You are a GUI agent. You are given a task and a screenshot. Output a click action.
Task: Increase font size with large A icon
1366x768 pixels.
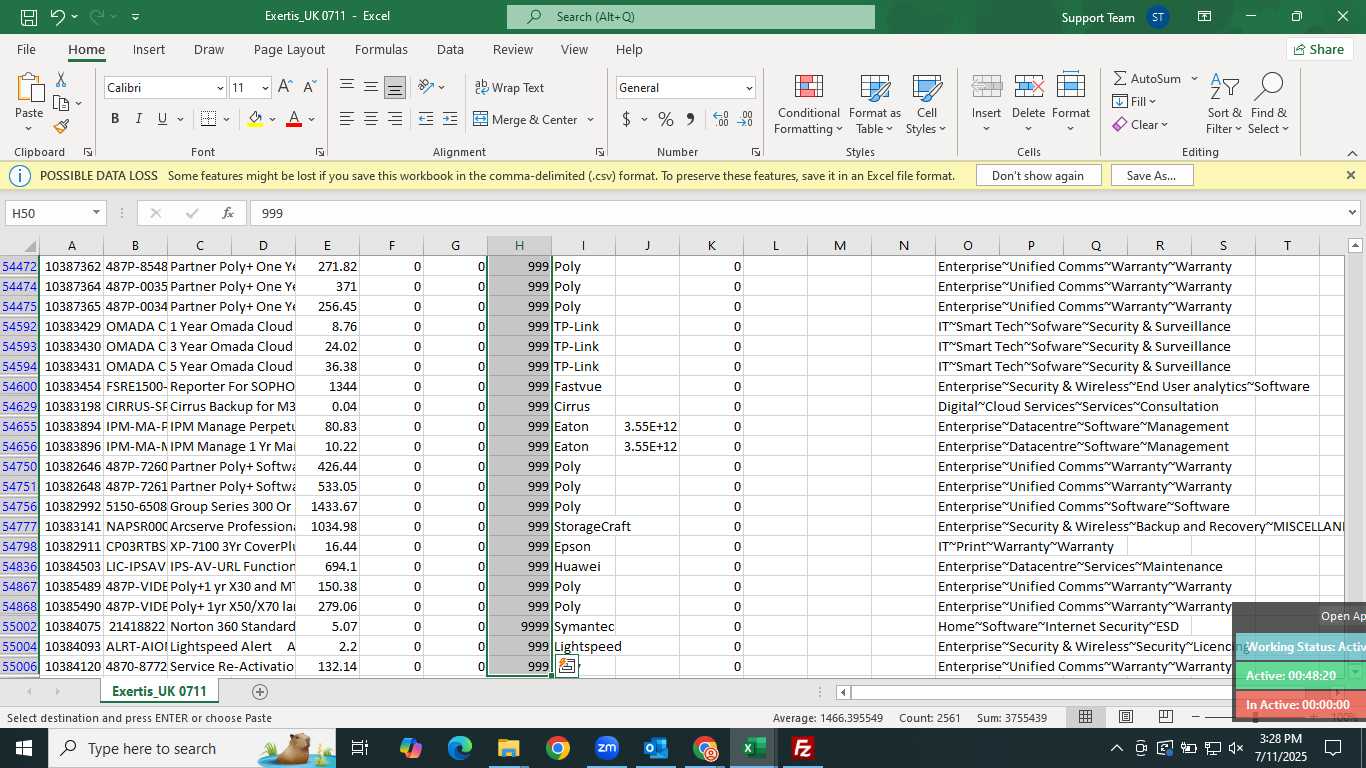click(286, 87)
